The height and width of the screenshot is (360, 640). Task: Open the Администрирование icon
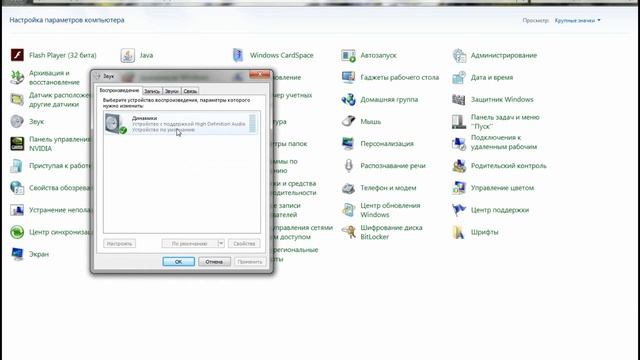tap(459, 55)
